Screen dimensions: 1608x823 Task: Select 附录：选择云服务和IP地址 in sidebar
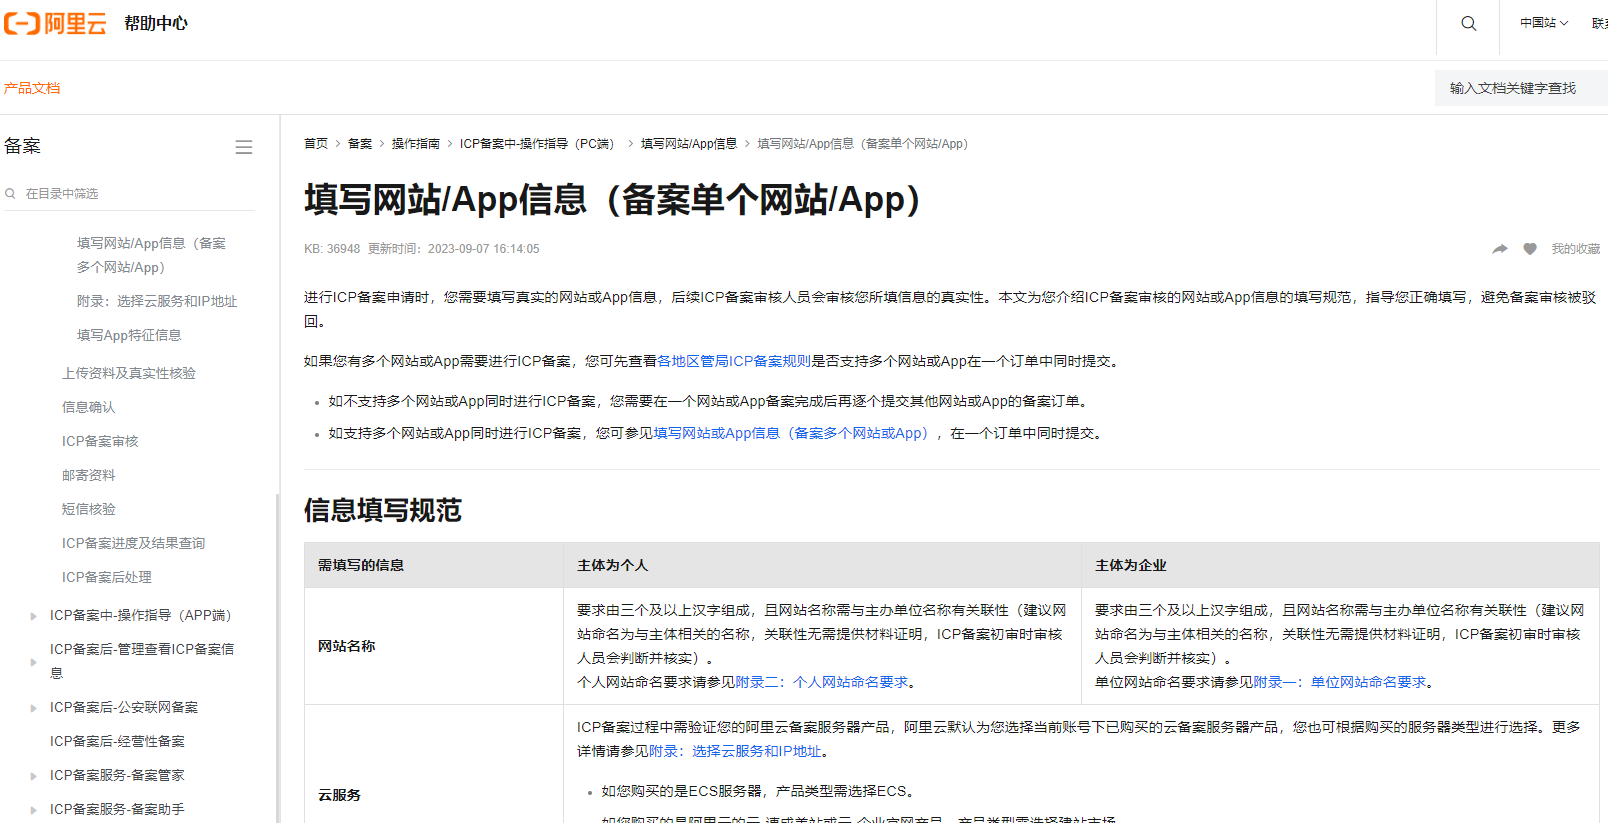click(157, 301)
